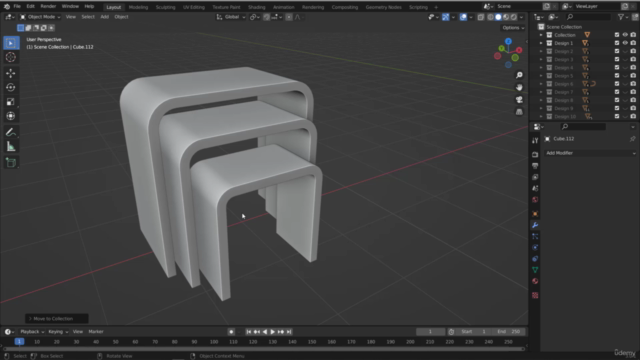Toggle auto keying record button
The width and height of the screenshot is (640, 360).
click(x=231, y=332)
